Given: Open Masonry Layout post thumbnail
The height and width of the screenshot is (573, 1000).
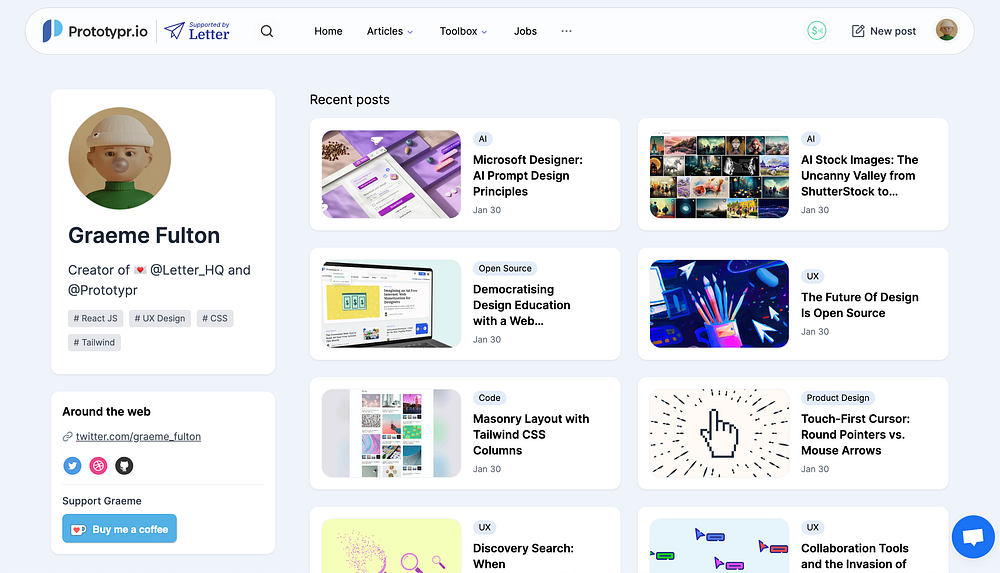Looking at the screenshot, I should coord(391,433).
